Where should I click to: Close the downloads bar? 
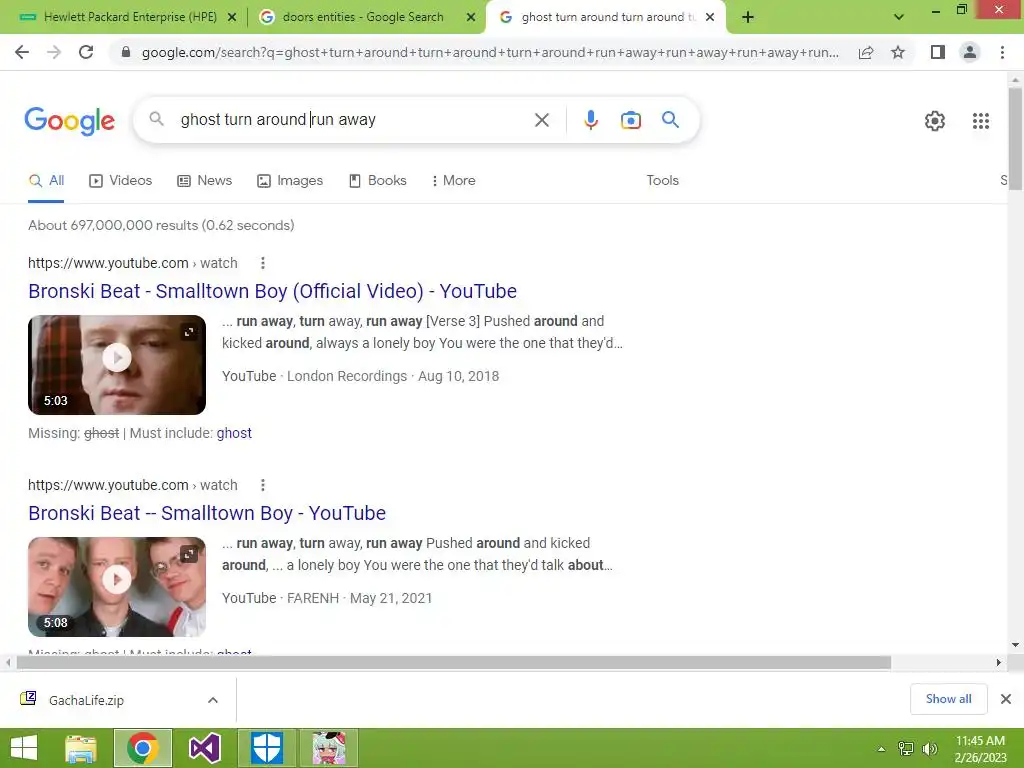coord(1006,699)
